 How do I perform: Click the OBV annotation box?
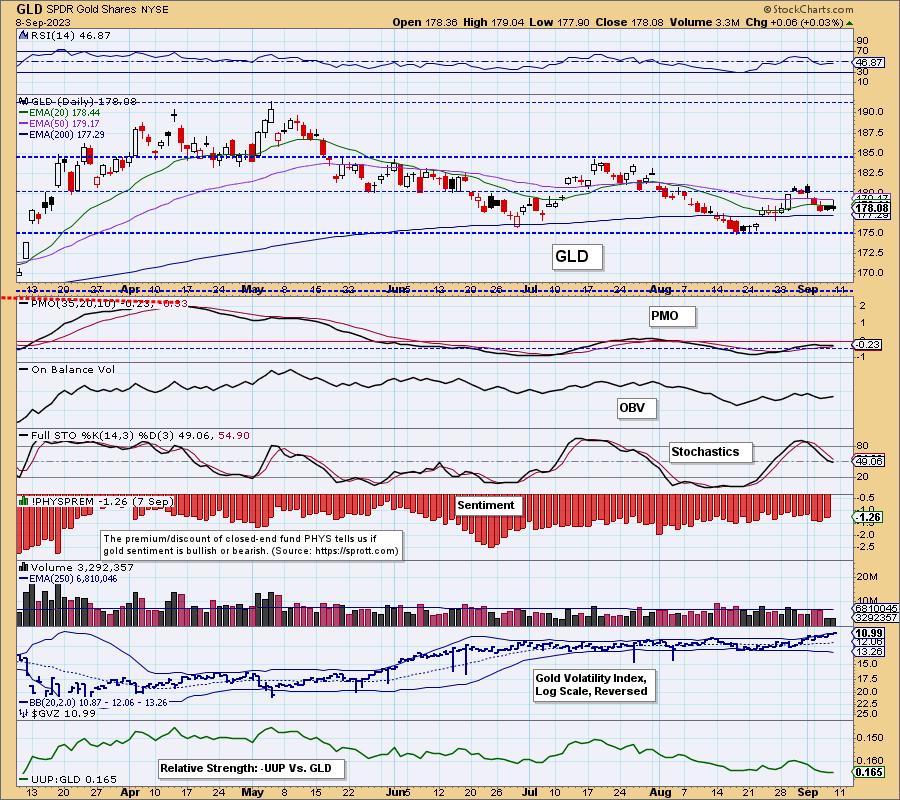(x=637, y=408)
